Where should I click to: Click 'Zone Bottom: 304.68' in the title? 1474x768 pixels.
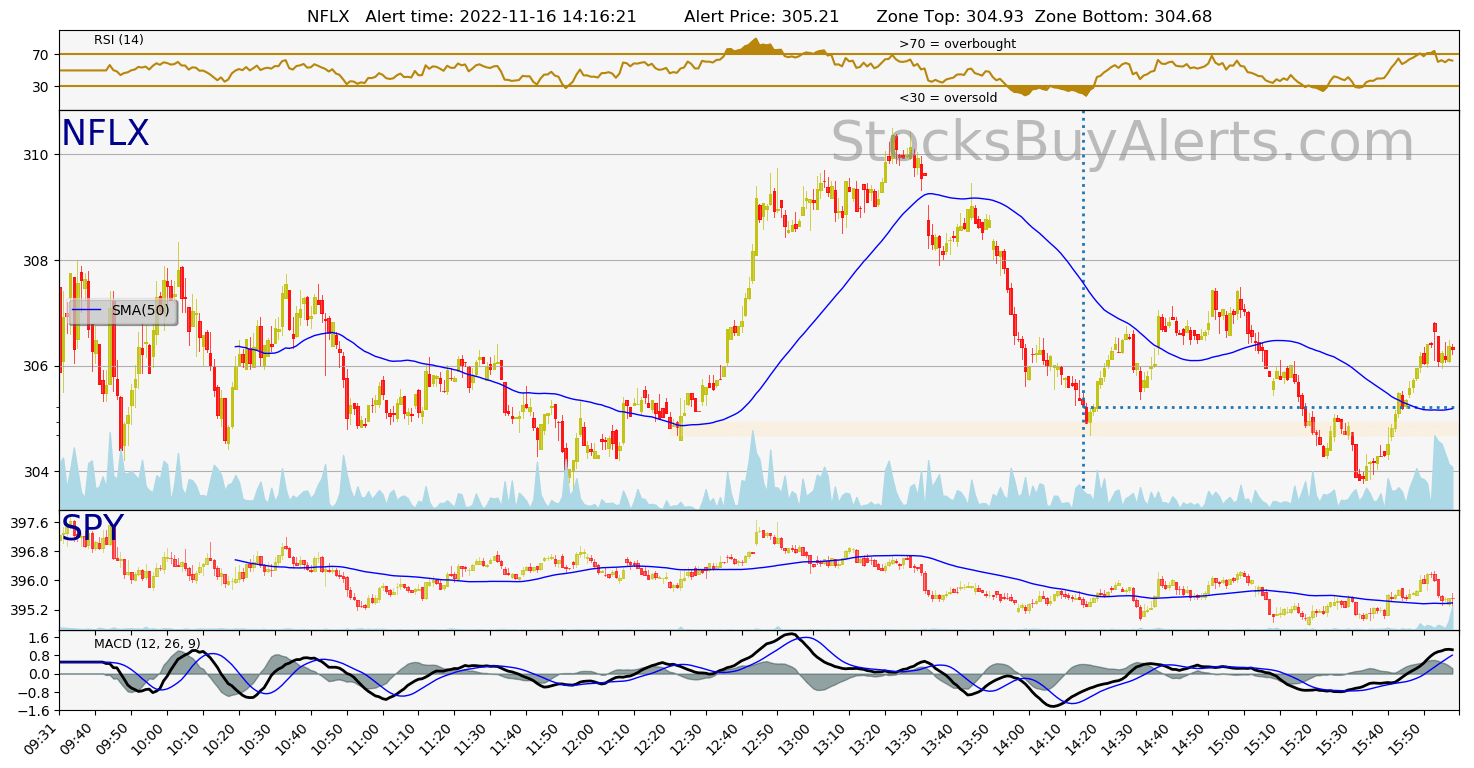tap(1123, 16)
